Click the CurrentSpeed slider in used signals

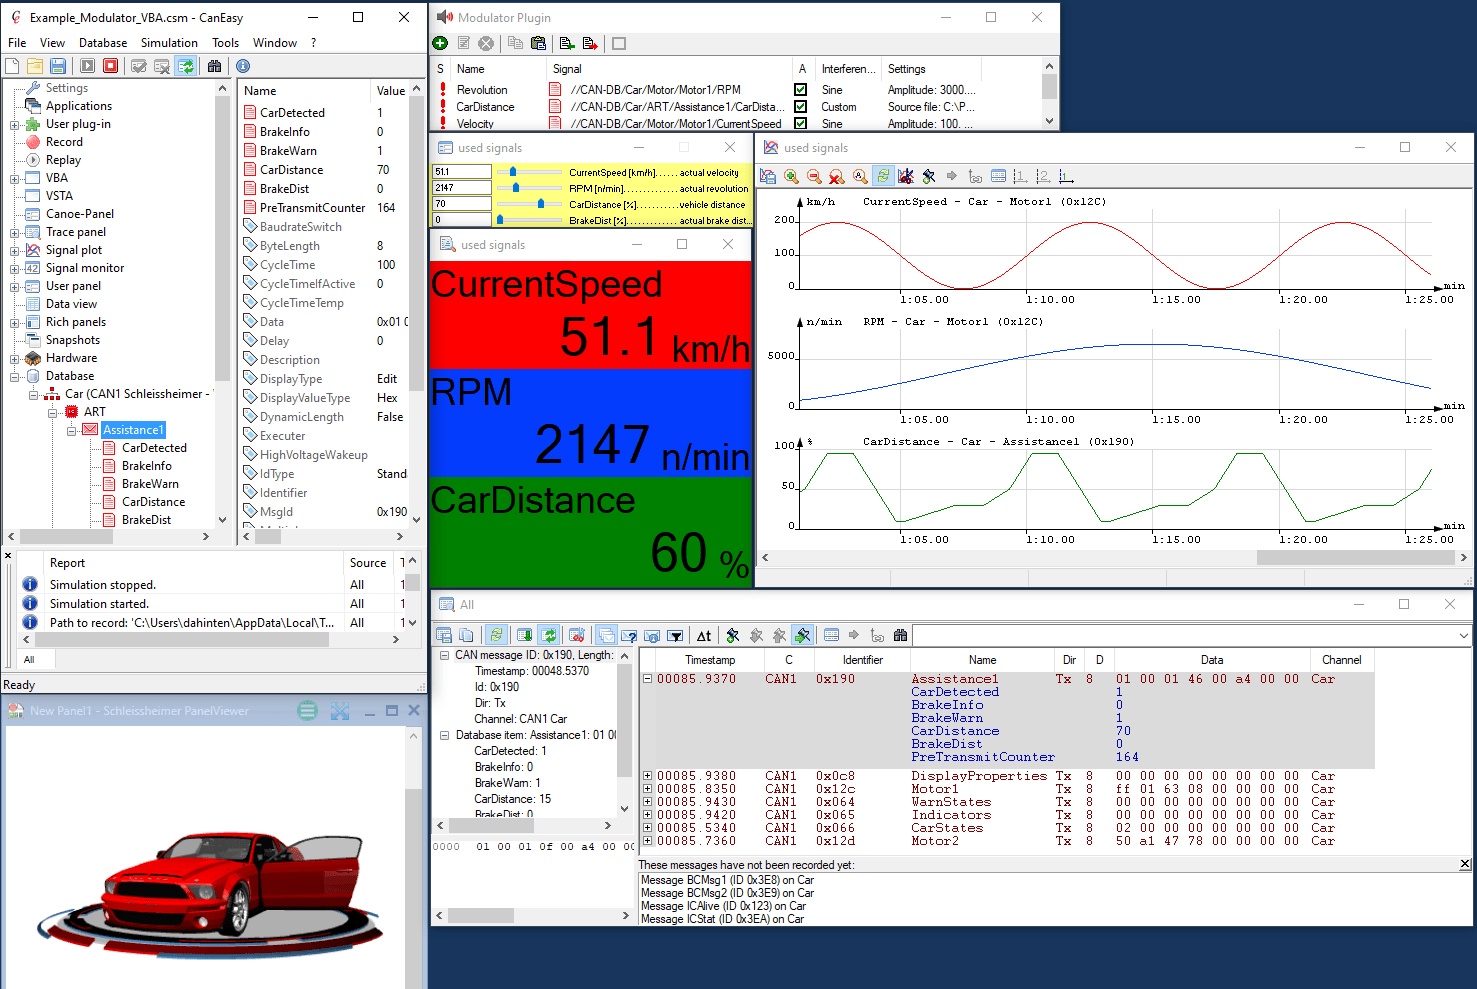513,172
